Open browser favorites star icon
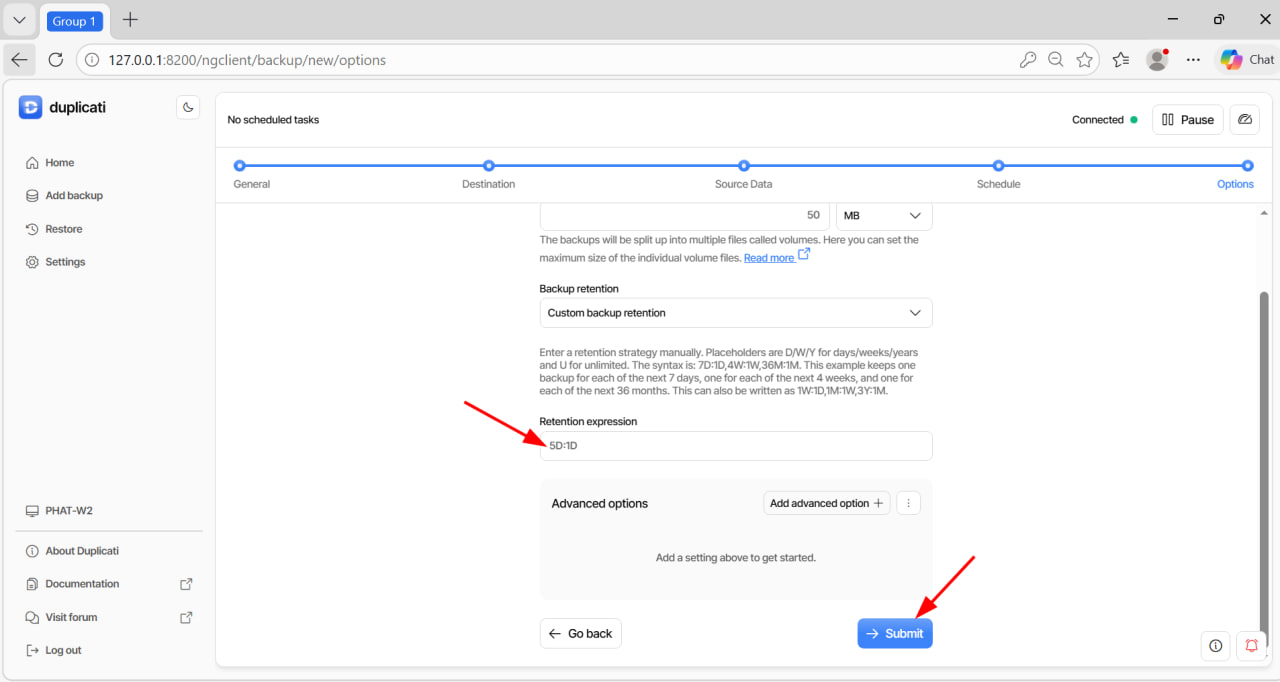 pos(1084,60)
